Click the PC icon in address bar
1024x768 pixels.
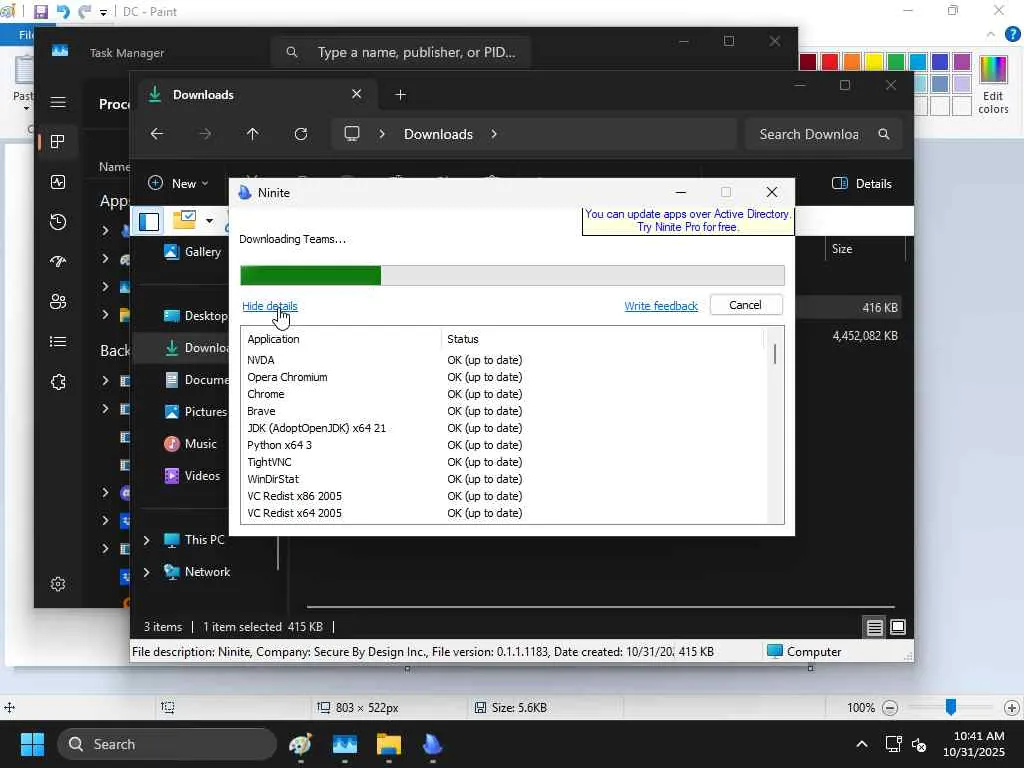point(352,134)
